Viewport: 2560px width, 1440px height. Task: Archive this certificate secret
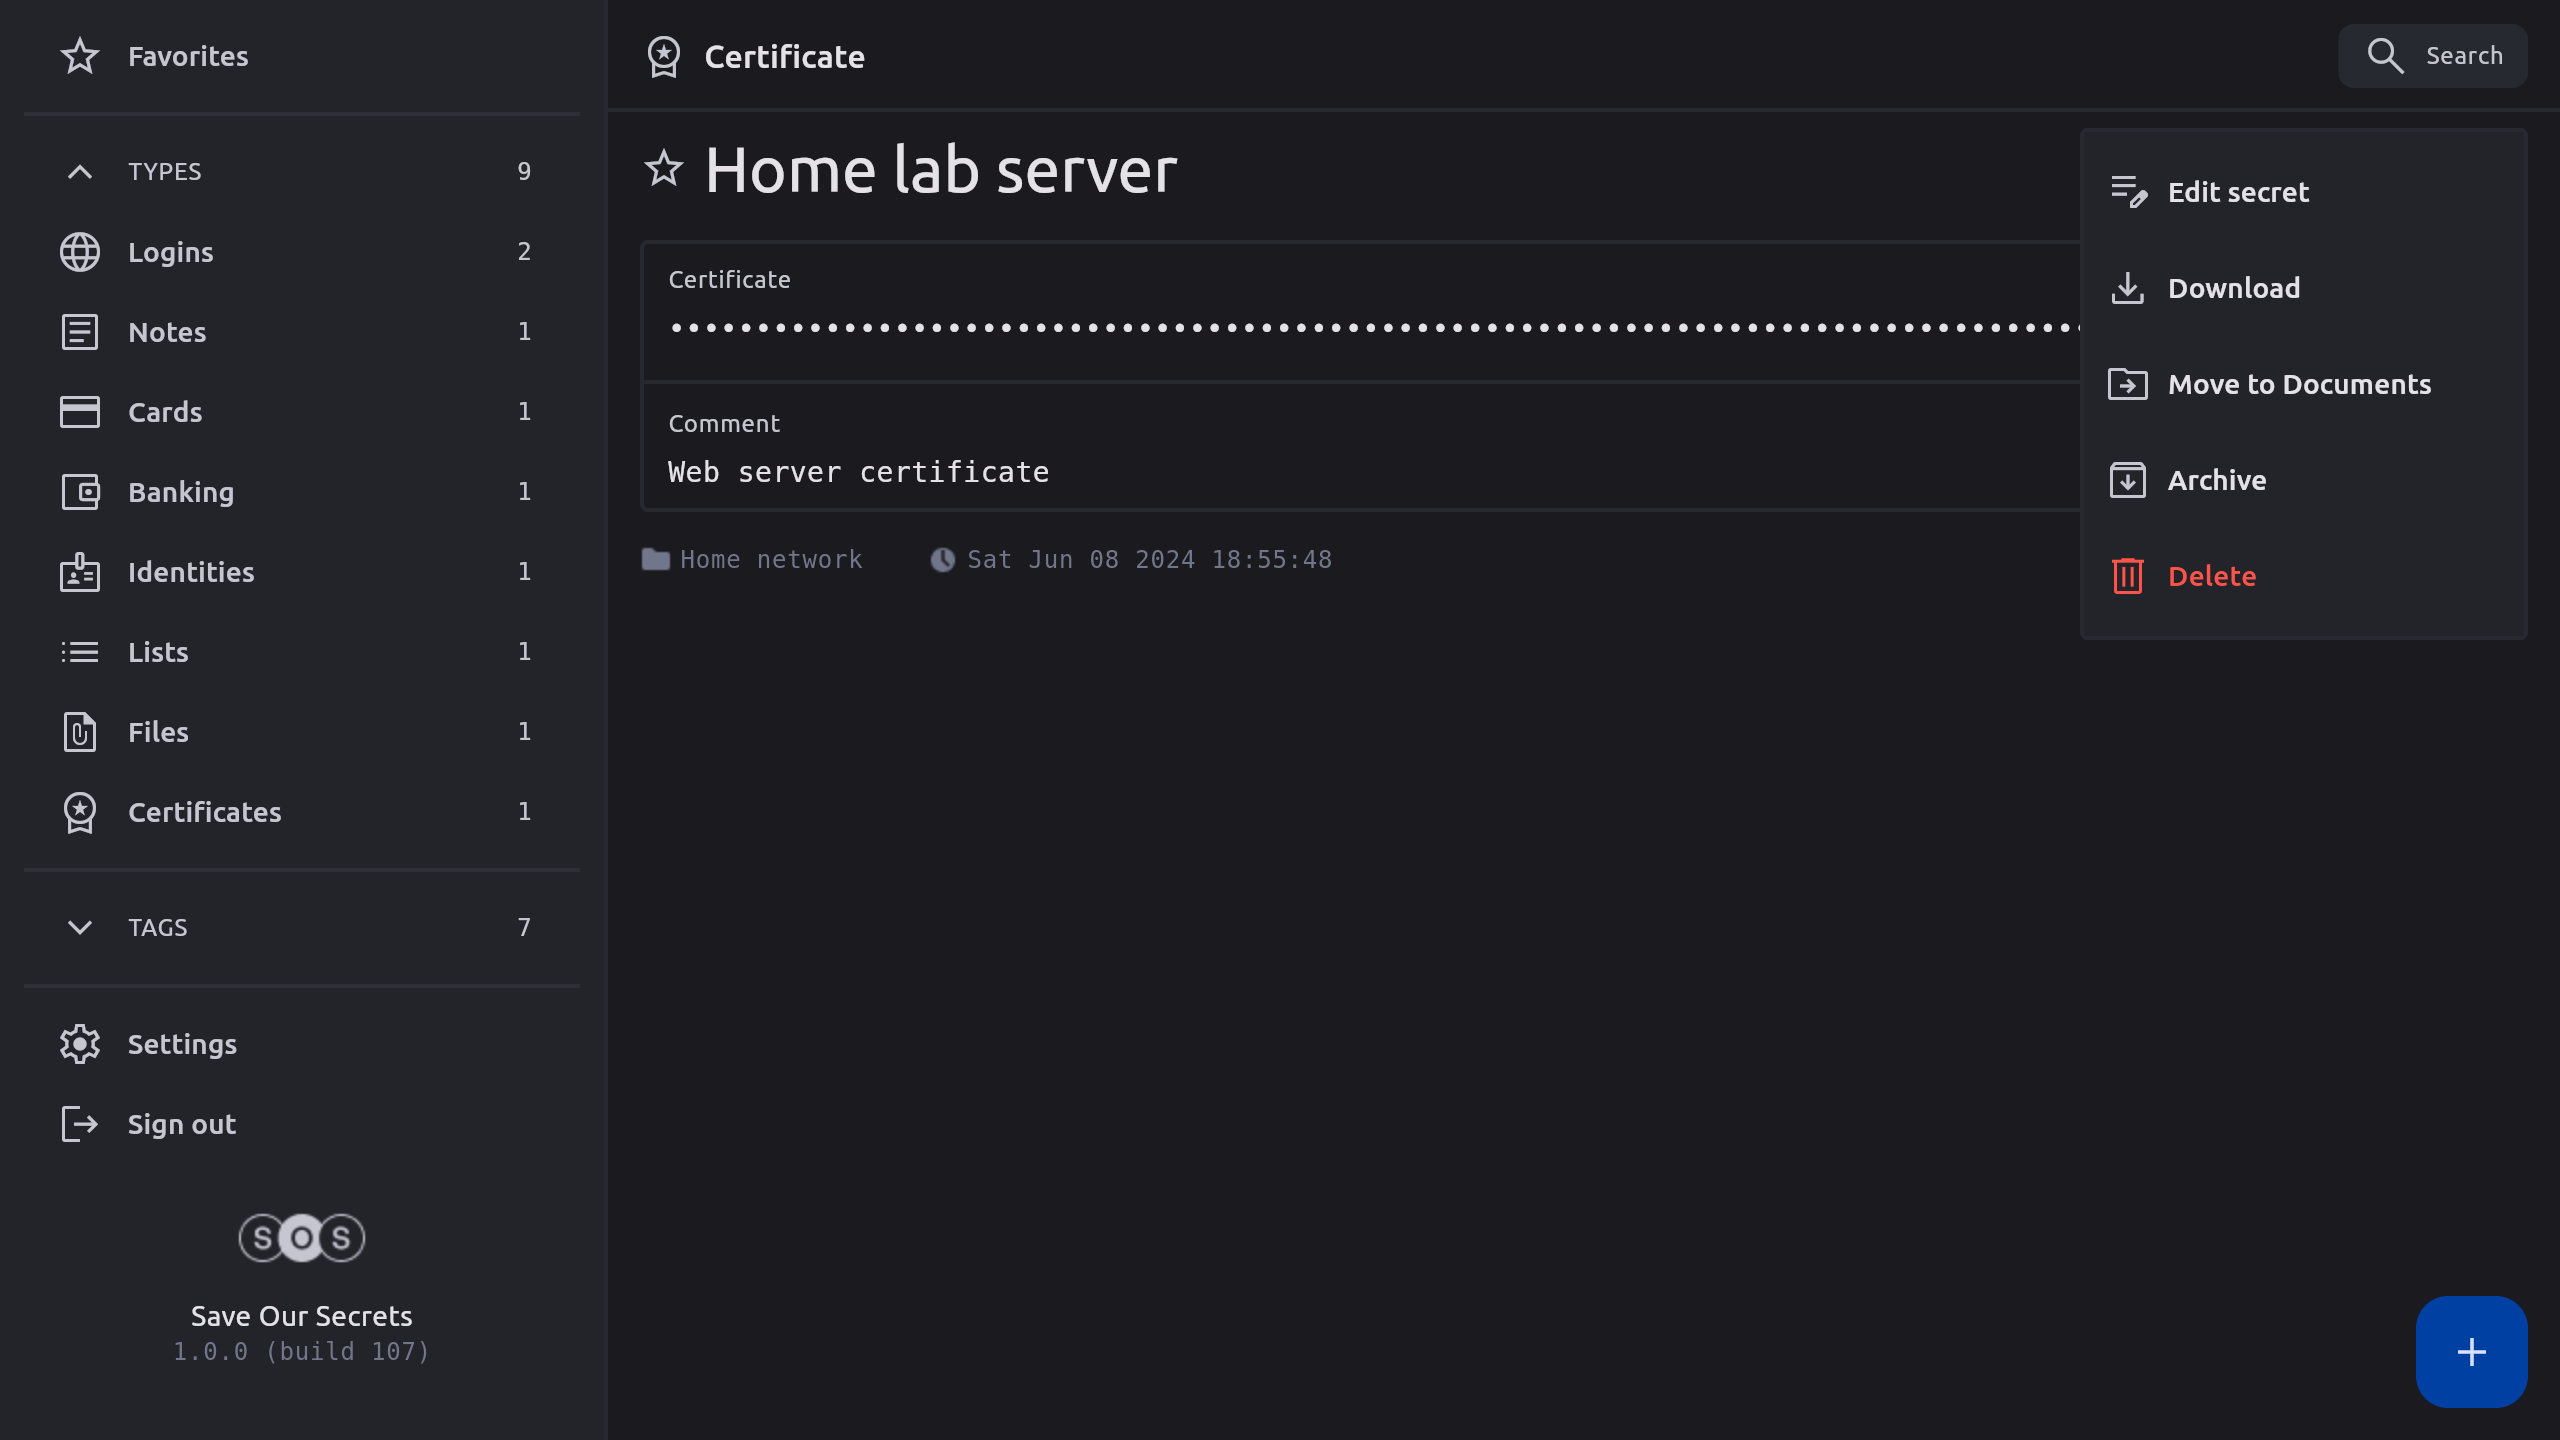pos(2216,480)
